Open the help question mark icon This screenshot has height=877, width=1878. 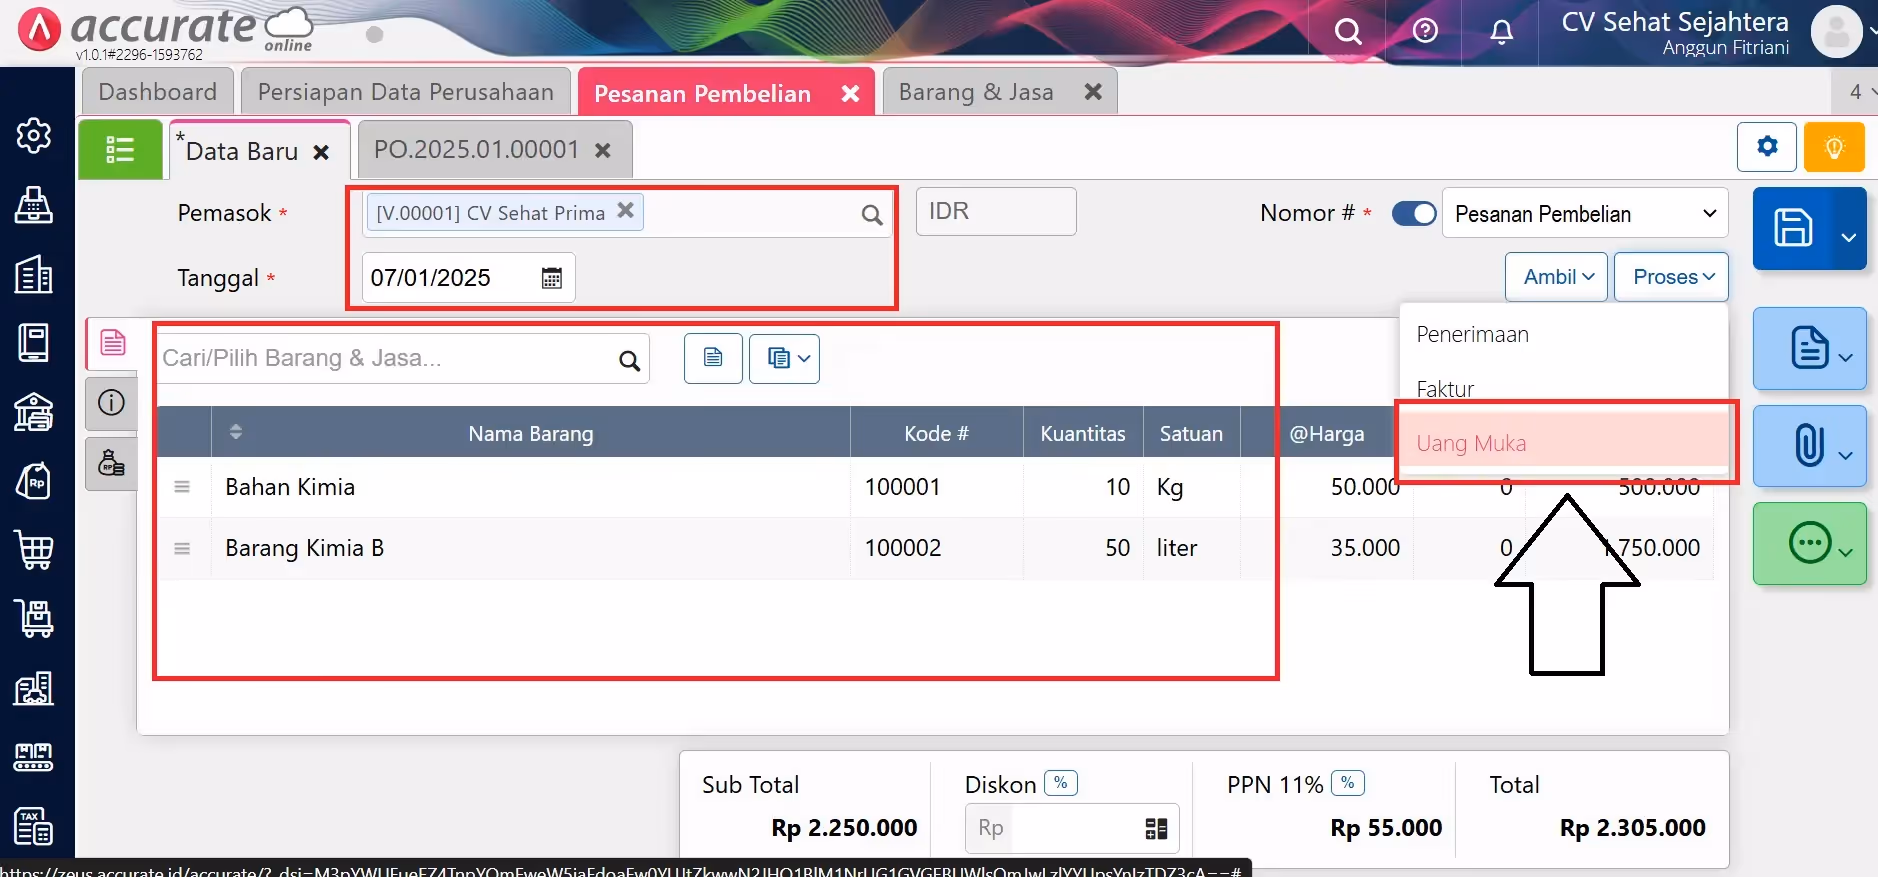point(1425,31)
